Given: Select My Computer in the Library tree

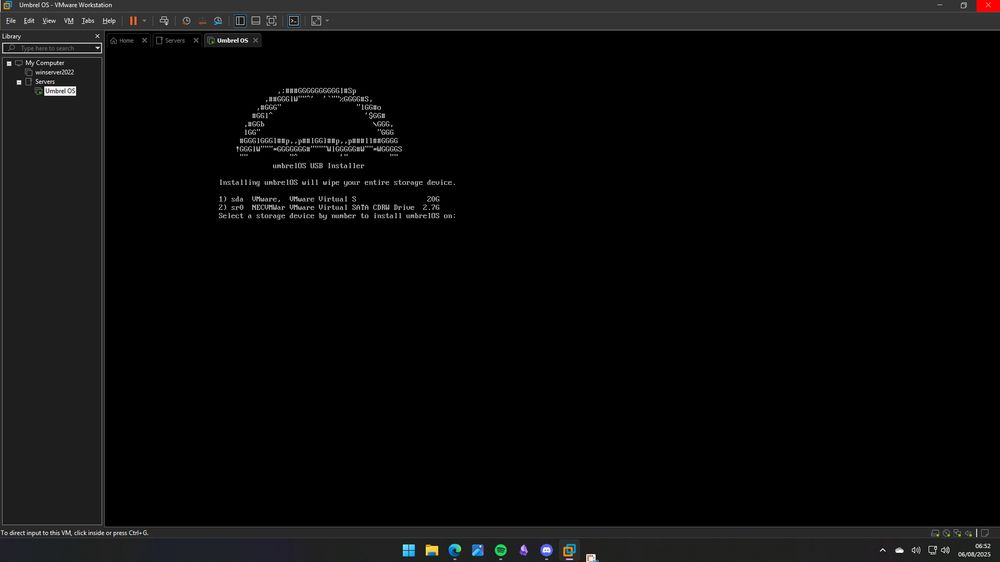Looking at the screenshot, I should (x=45, y=63).
